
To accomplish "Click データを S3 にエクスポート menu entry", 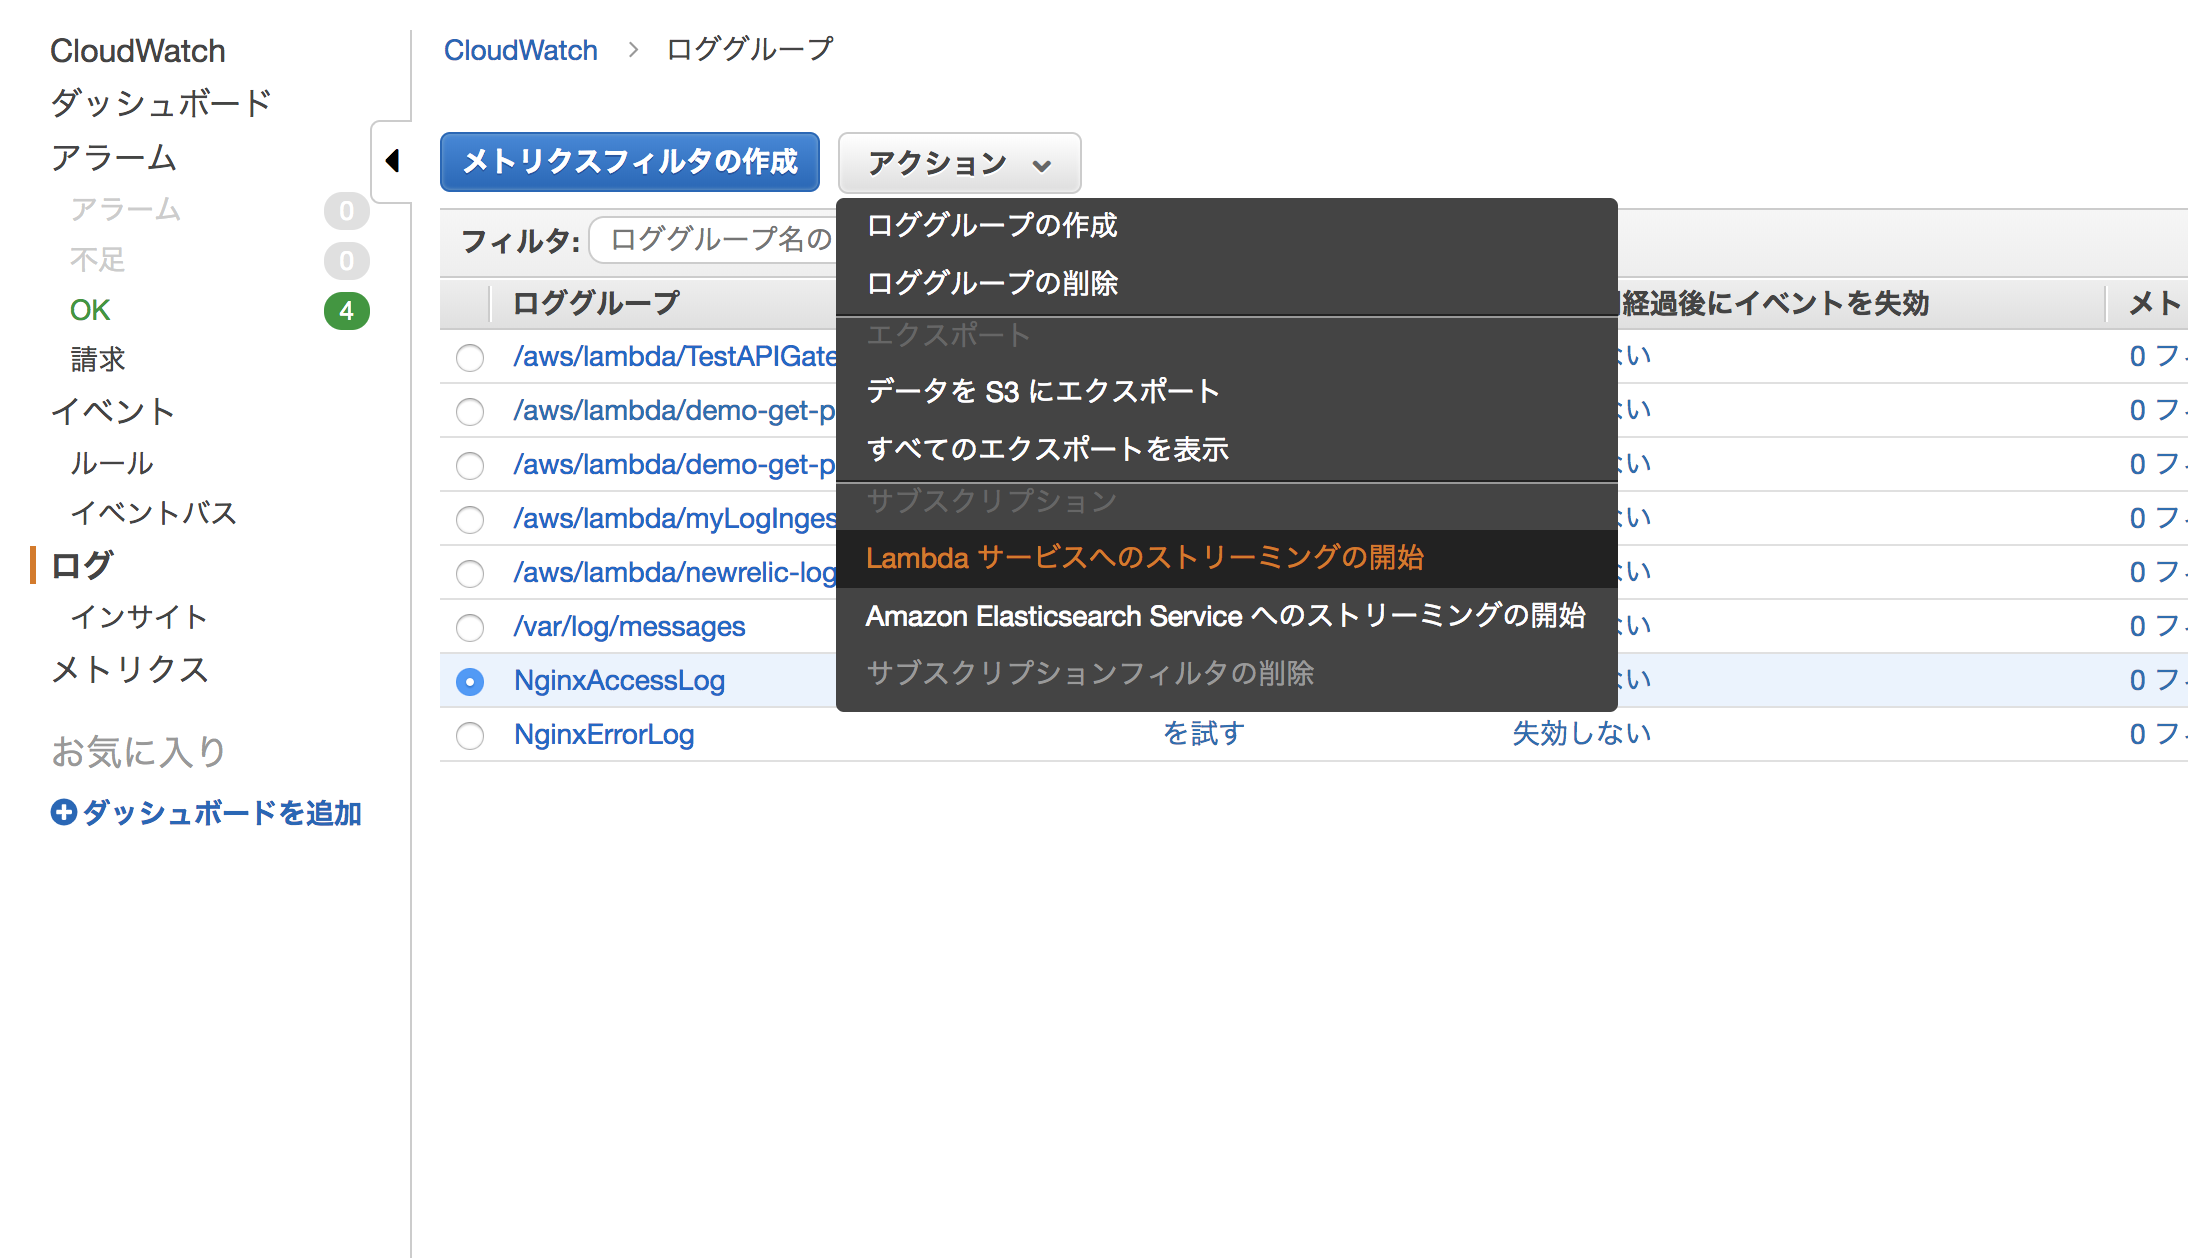I will tap(1042, 391).
